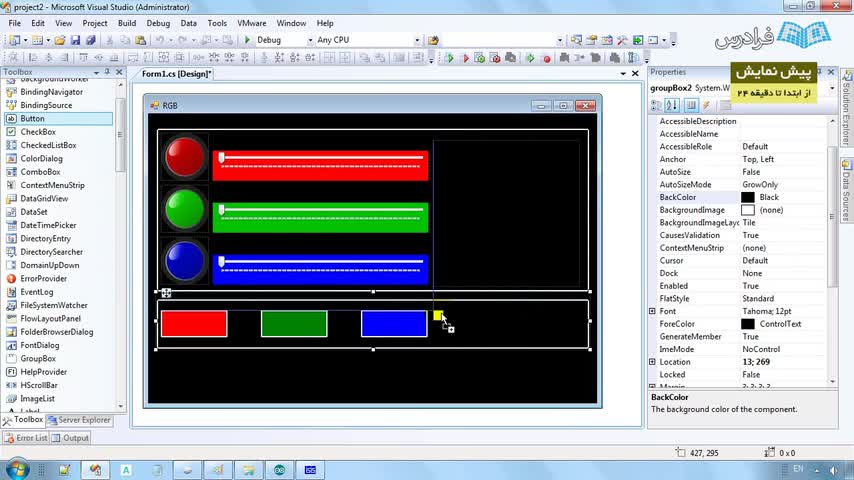
Task: Click the Bring to Front icon
Action: pos(364,57)
